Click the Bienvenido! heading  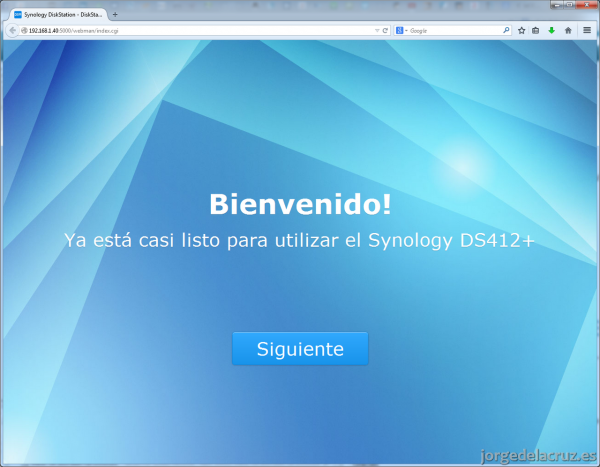[x=300, y=204]
